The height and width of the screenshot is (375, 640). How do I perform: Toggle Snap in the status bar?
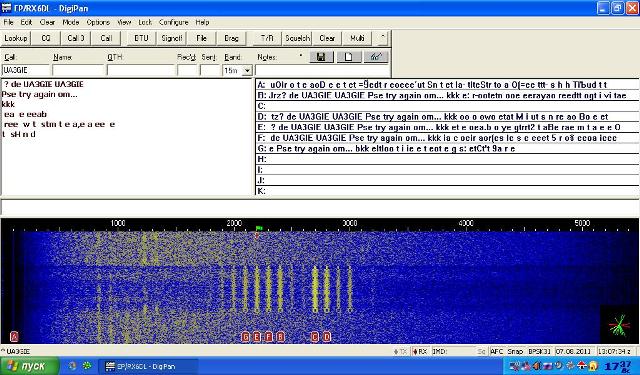[x=516, y=351]
